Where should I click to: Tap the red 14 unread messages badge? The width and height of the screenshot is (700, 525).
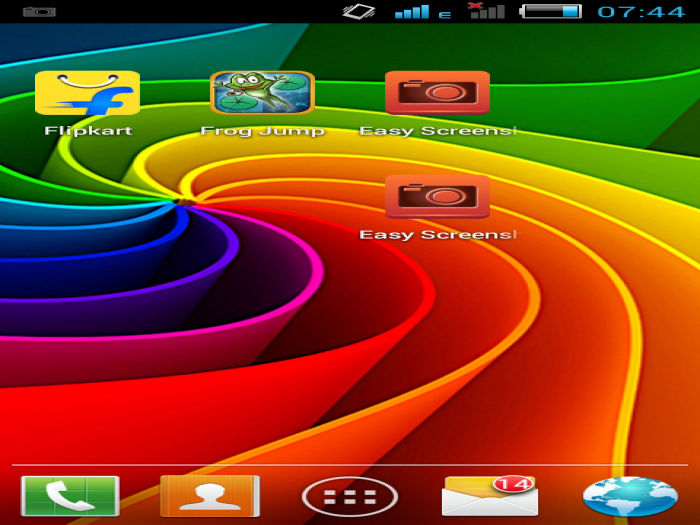click(x=513, y=483)
